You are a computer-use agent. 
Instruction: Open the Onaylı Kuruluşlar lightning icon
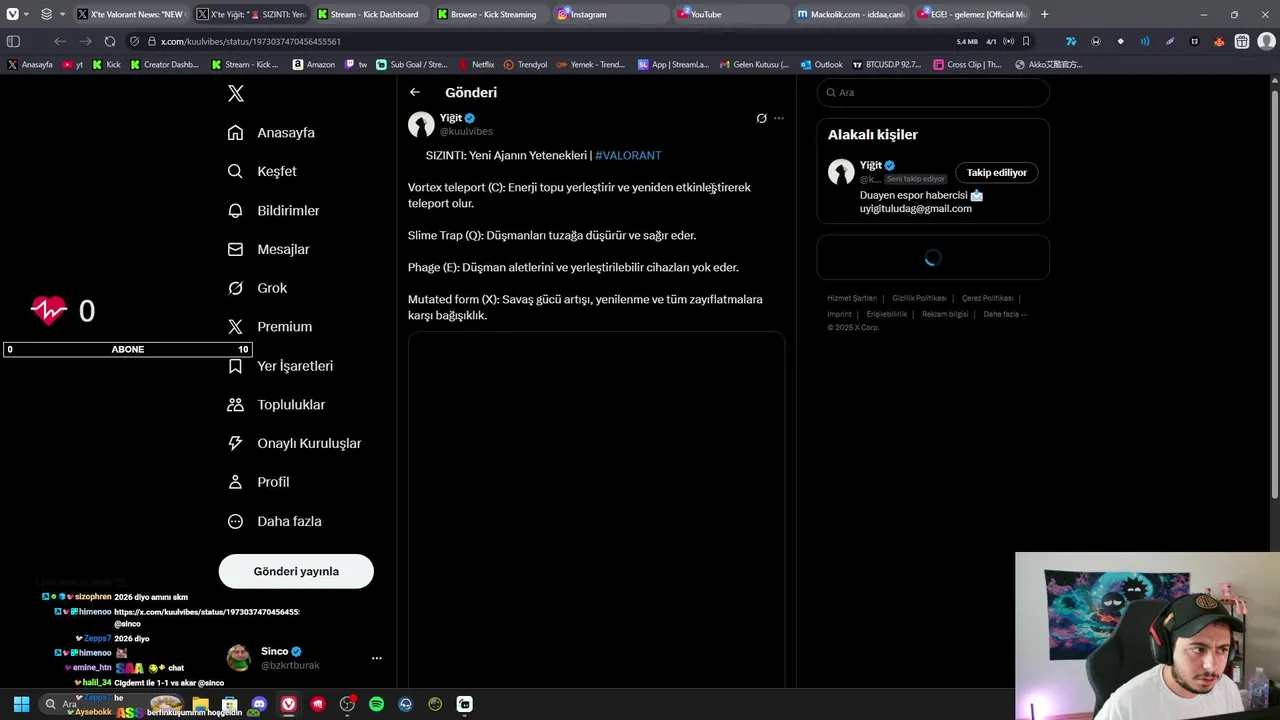pyautogui.click(x=235, y=443)
